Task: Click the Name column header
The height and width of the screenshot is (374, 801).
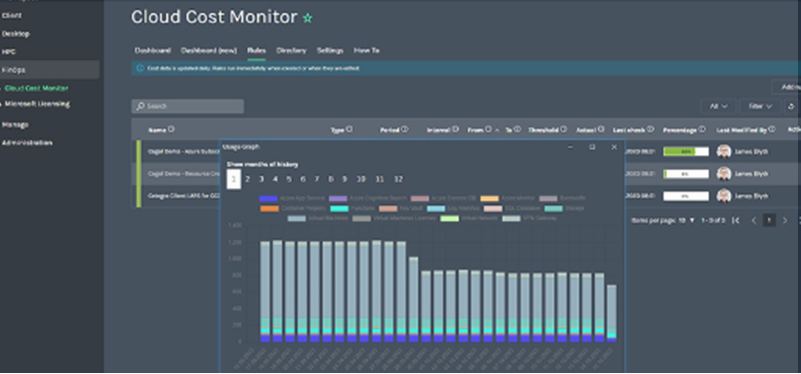Action: click(157, 130)
